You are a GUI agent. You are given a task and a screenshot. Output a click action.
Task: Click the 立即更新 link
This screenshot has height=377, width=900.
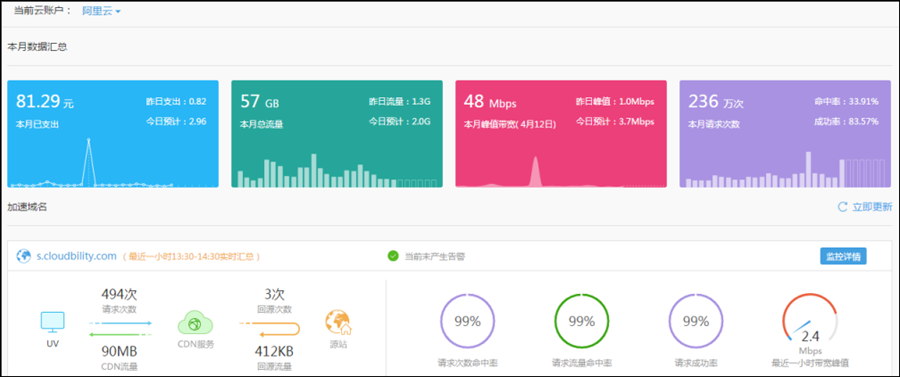872,207
